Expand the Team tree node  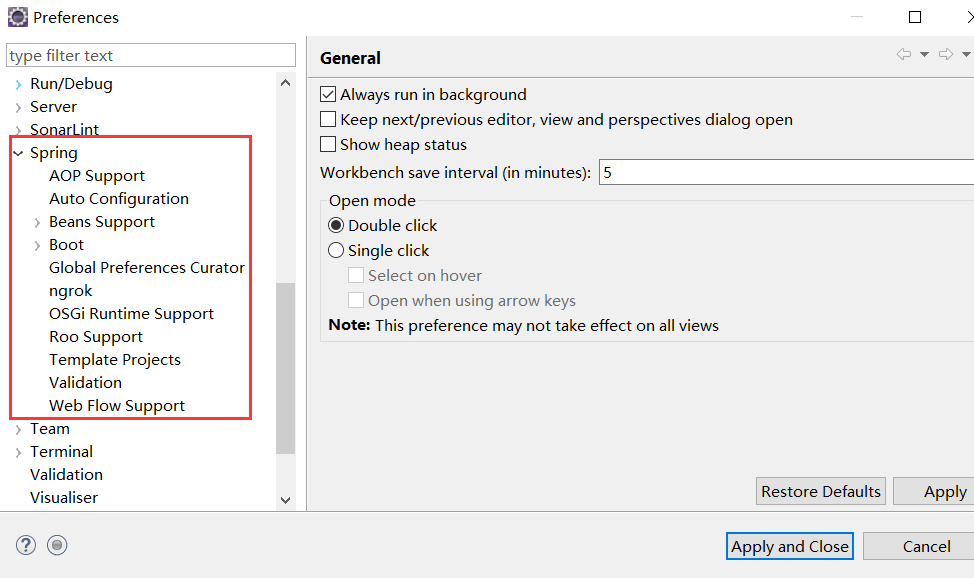coord(19,429)
